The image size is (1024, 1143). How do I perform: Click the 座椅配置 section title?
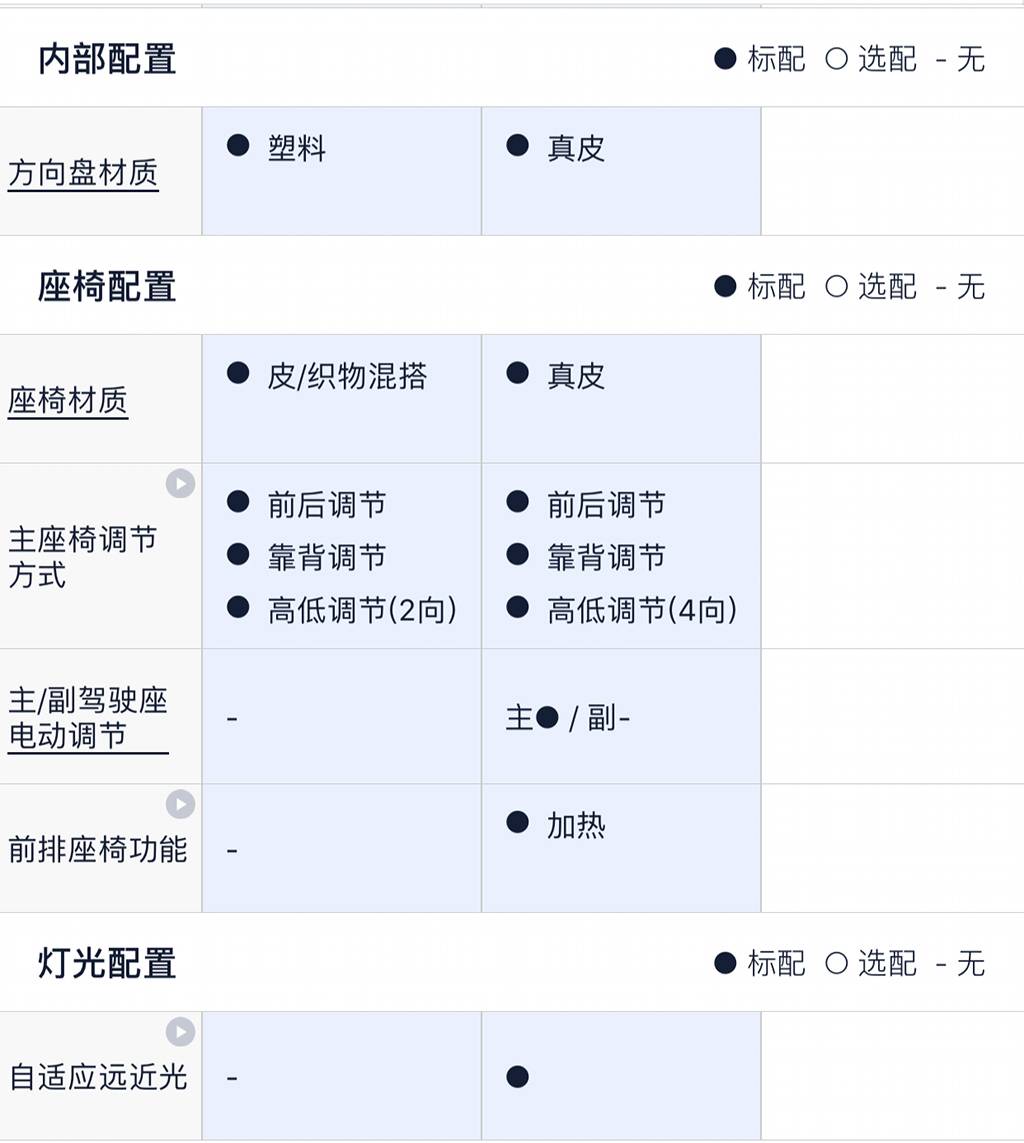(107, 287)
